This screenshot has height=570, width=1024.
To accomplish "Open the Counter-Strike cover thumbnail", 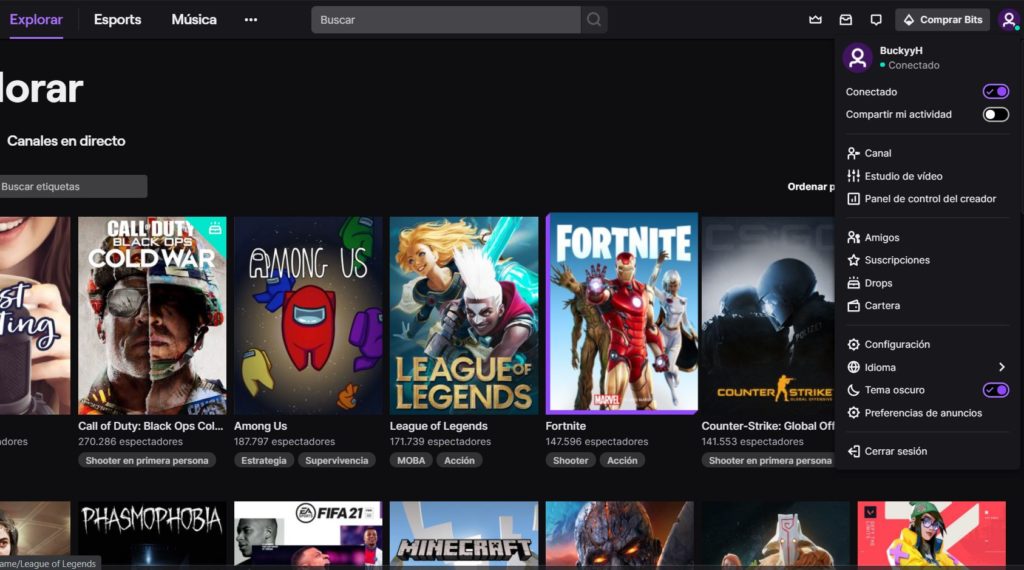I will [768, 315].
